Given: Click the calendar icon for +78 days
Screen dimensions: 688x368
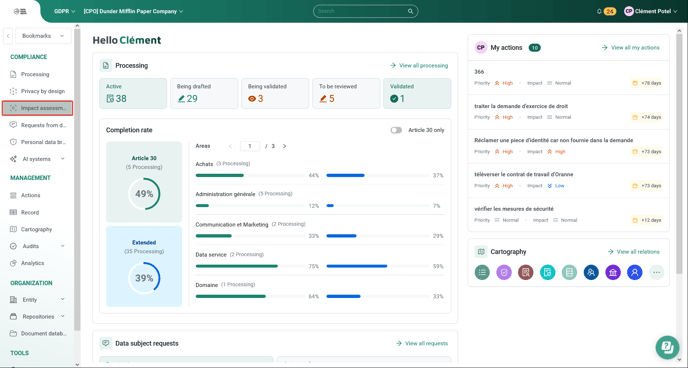Looking at the screenshot, I should coord(634,83).
